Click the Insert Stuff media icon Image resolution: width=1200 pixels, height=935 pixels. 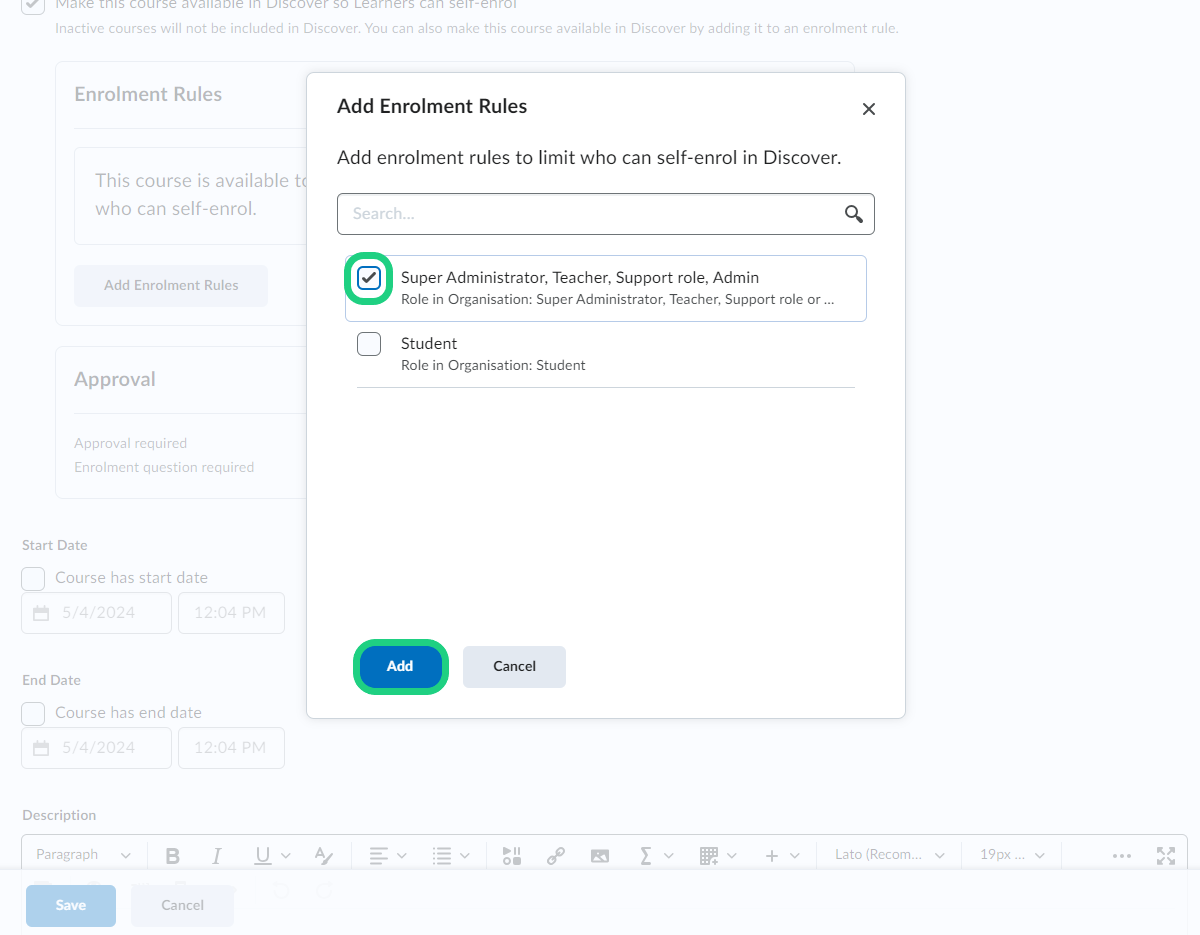(x=512, y=856)
